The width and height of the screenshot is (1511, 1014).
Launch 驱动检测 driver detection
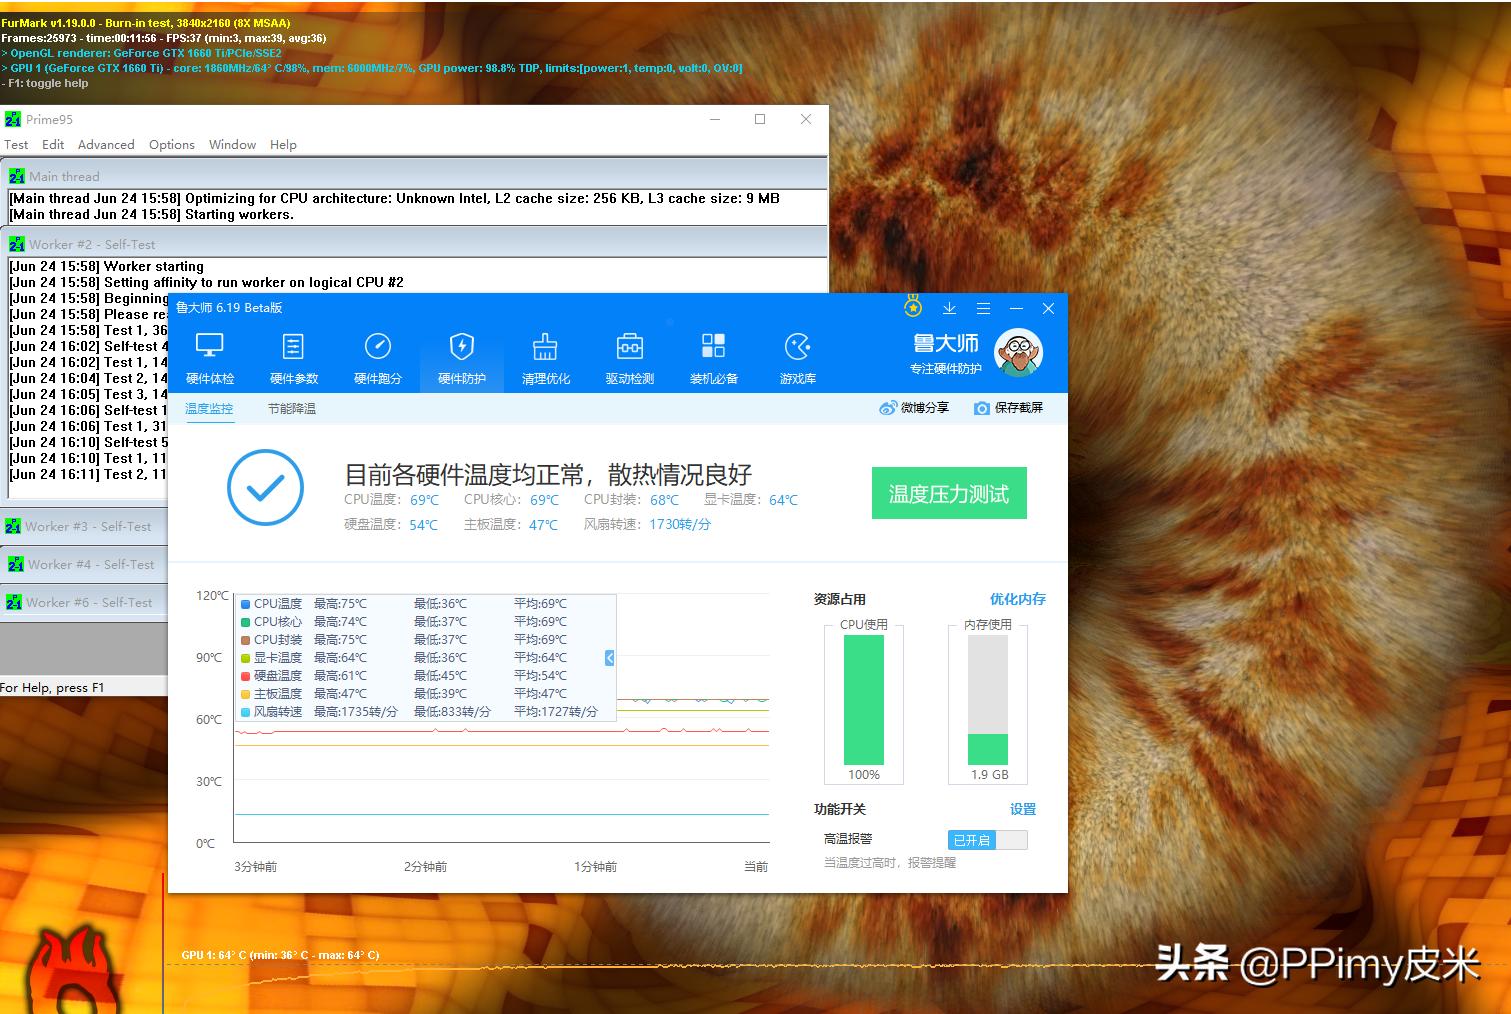pyautogui.click(x=629, y=356)
